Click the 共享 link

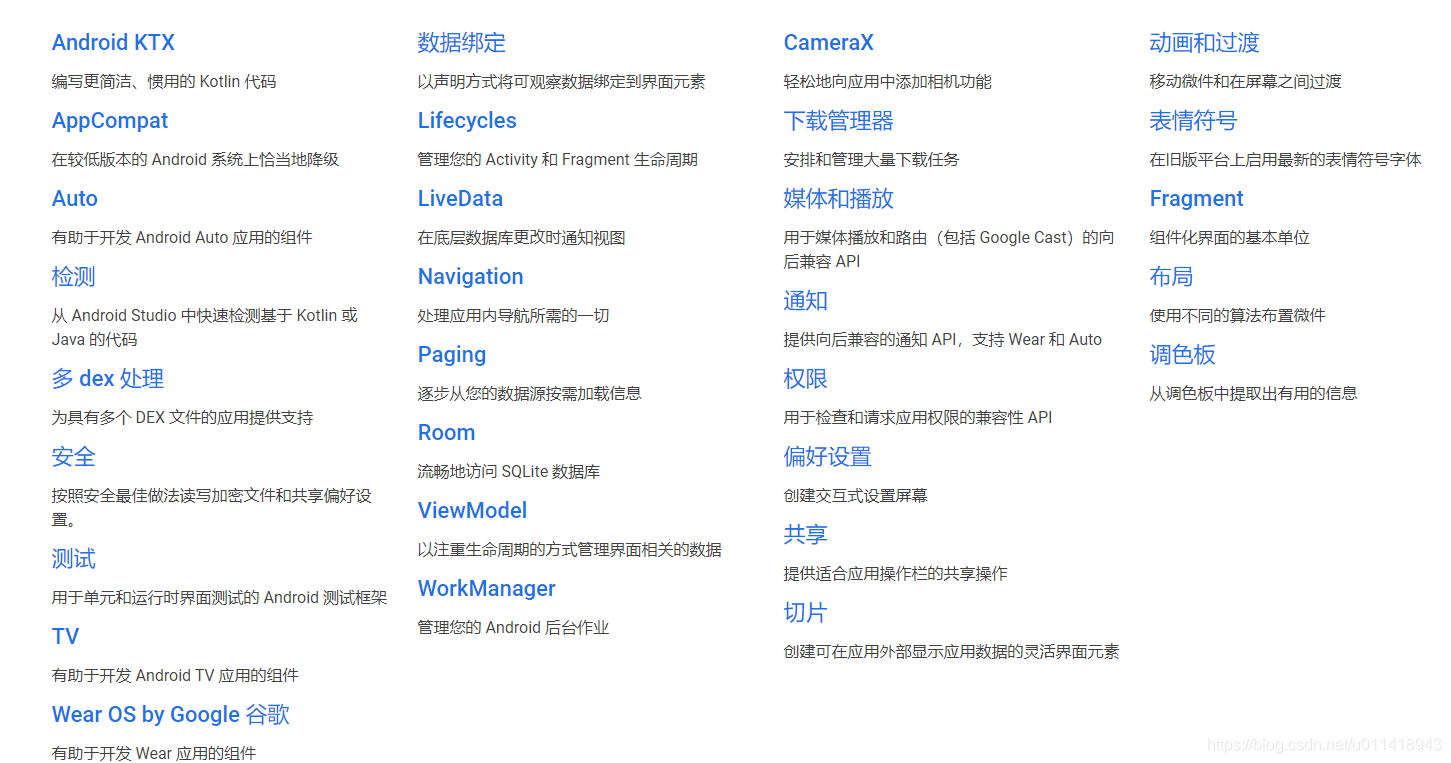point(806,535)
